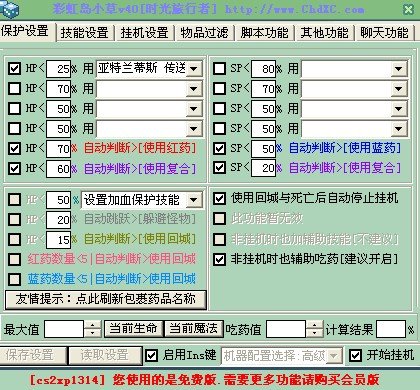Open the 挂机设置 tab

click(x=145, y=33)
